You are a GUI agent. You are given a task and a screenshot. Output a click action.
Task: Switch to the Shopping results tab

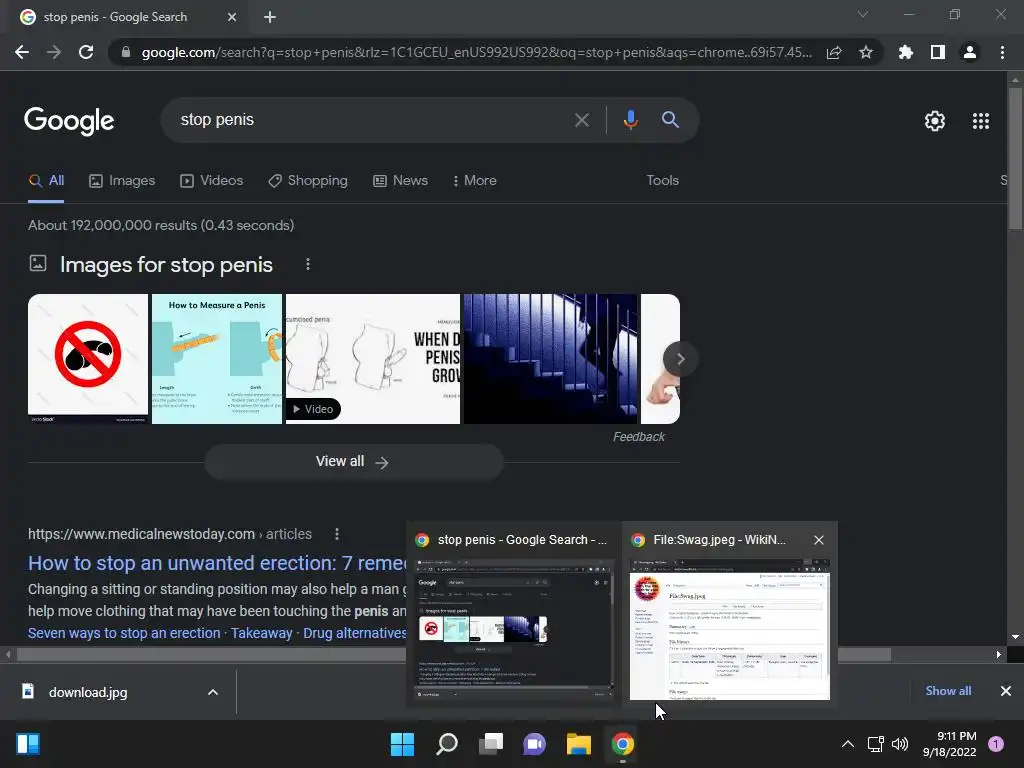tap(308, 180)
